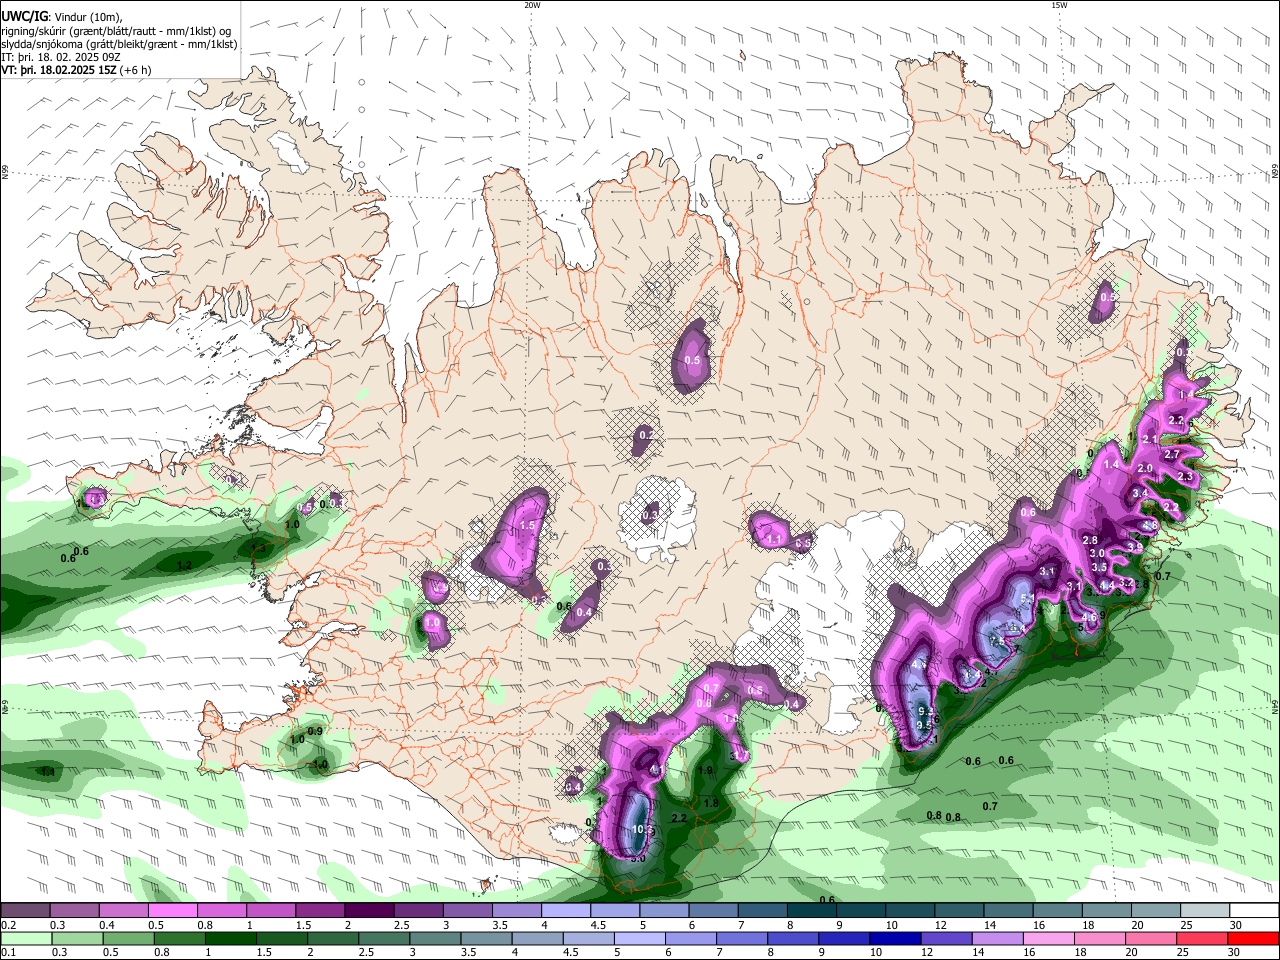
Task: Pick the dark purple 2 swatch in the snow legend
Action: [x=368, y=911]
